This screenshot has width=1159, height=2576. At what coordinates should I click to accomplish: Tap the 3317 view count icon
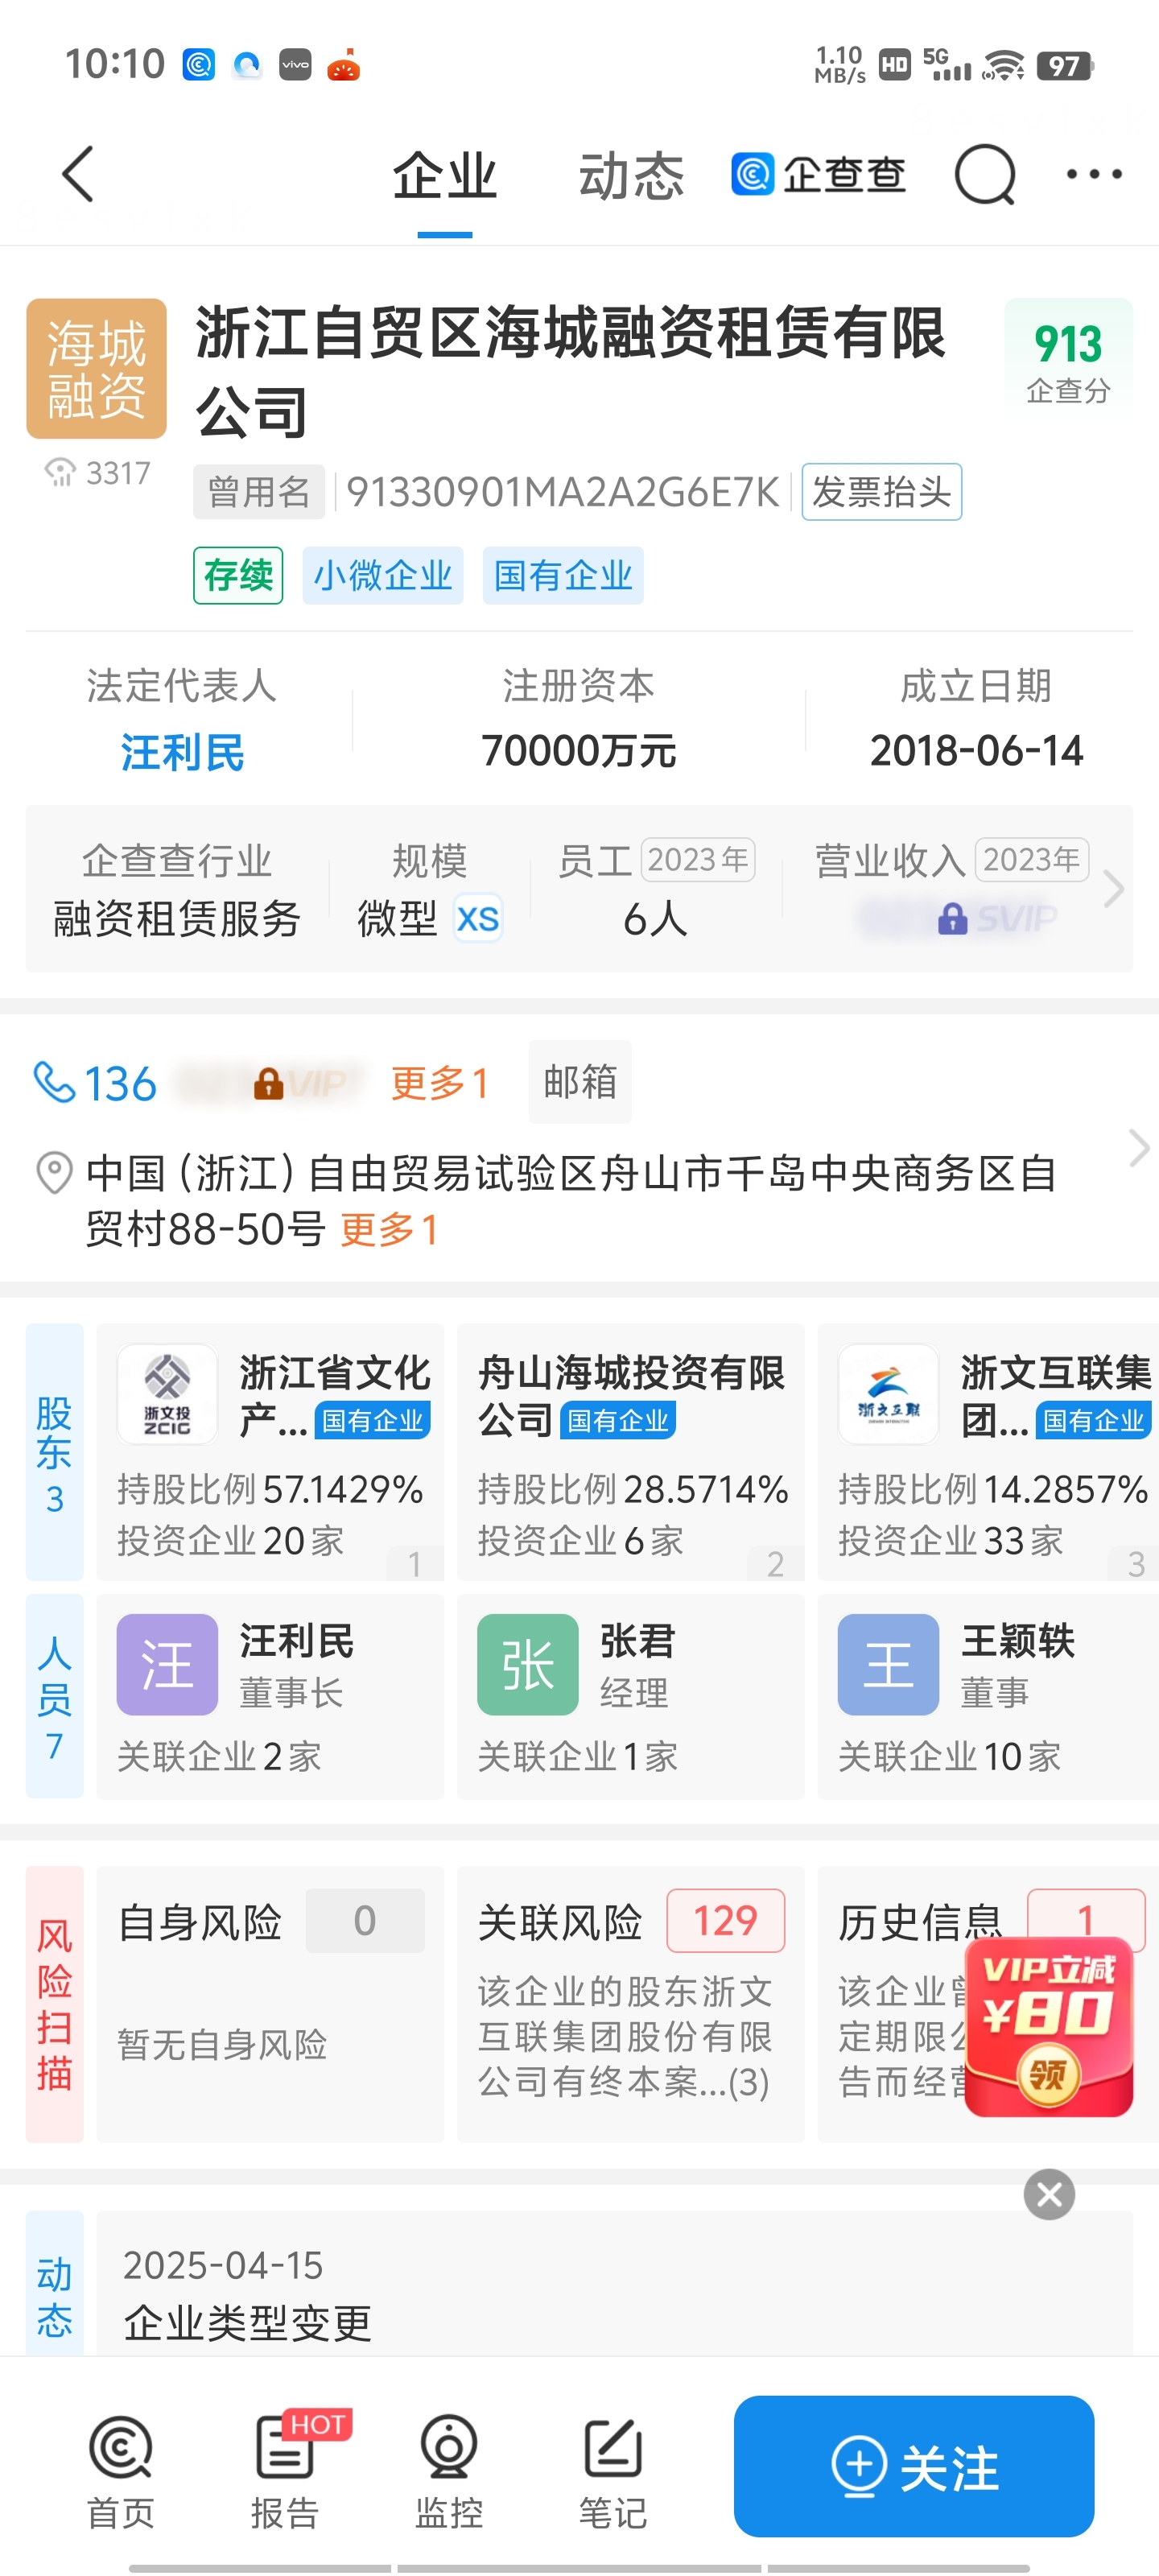point(60,472)
